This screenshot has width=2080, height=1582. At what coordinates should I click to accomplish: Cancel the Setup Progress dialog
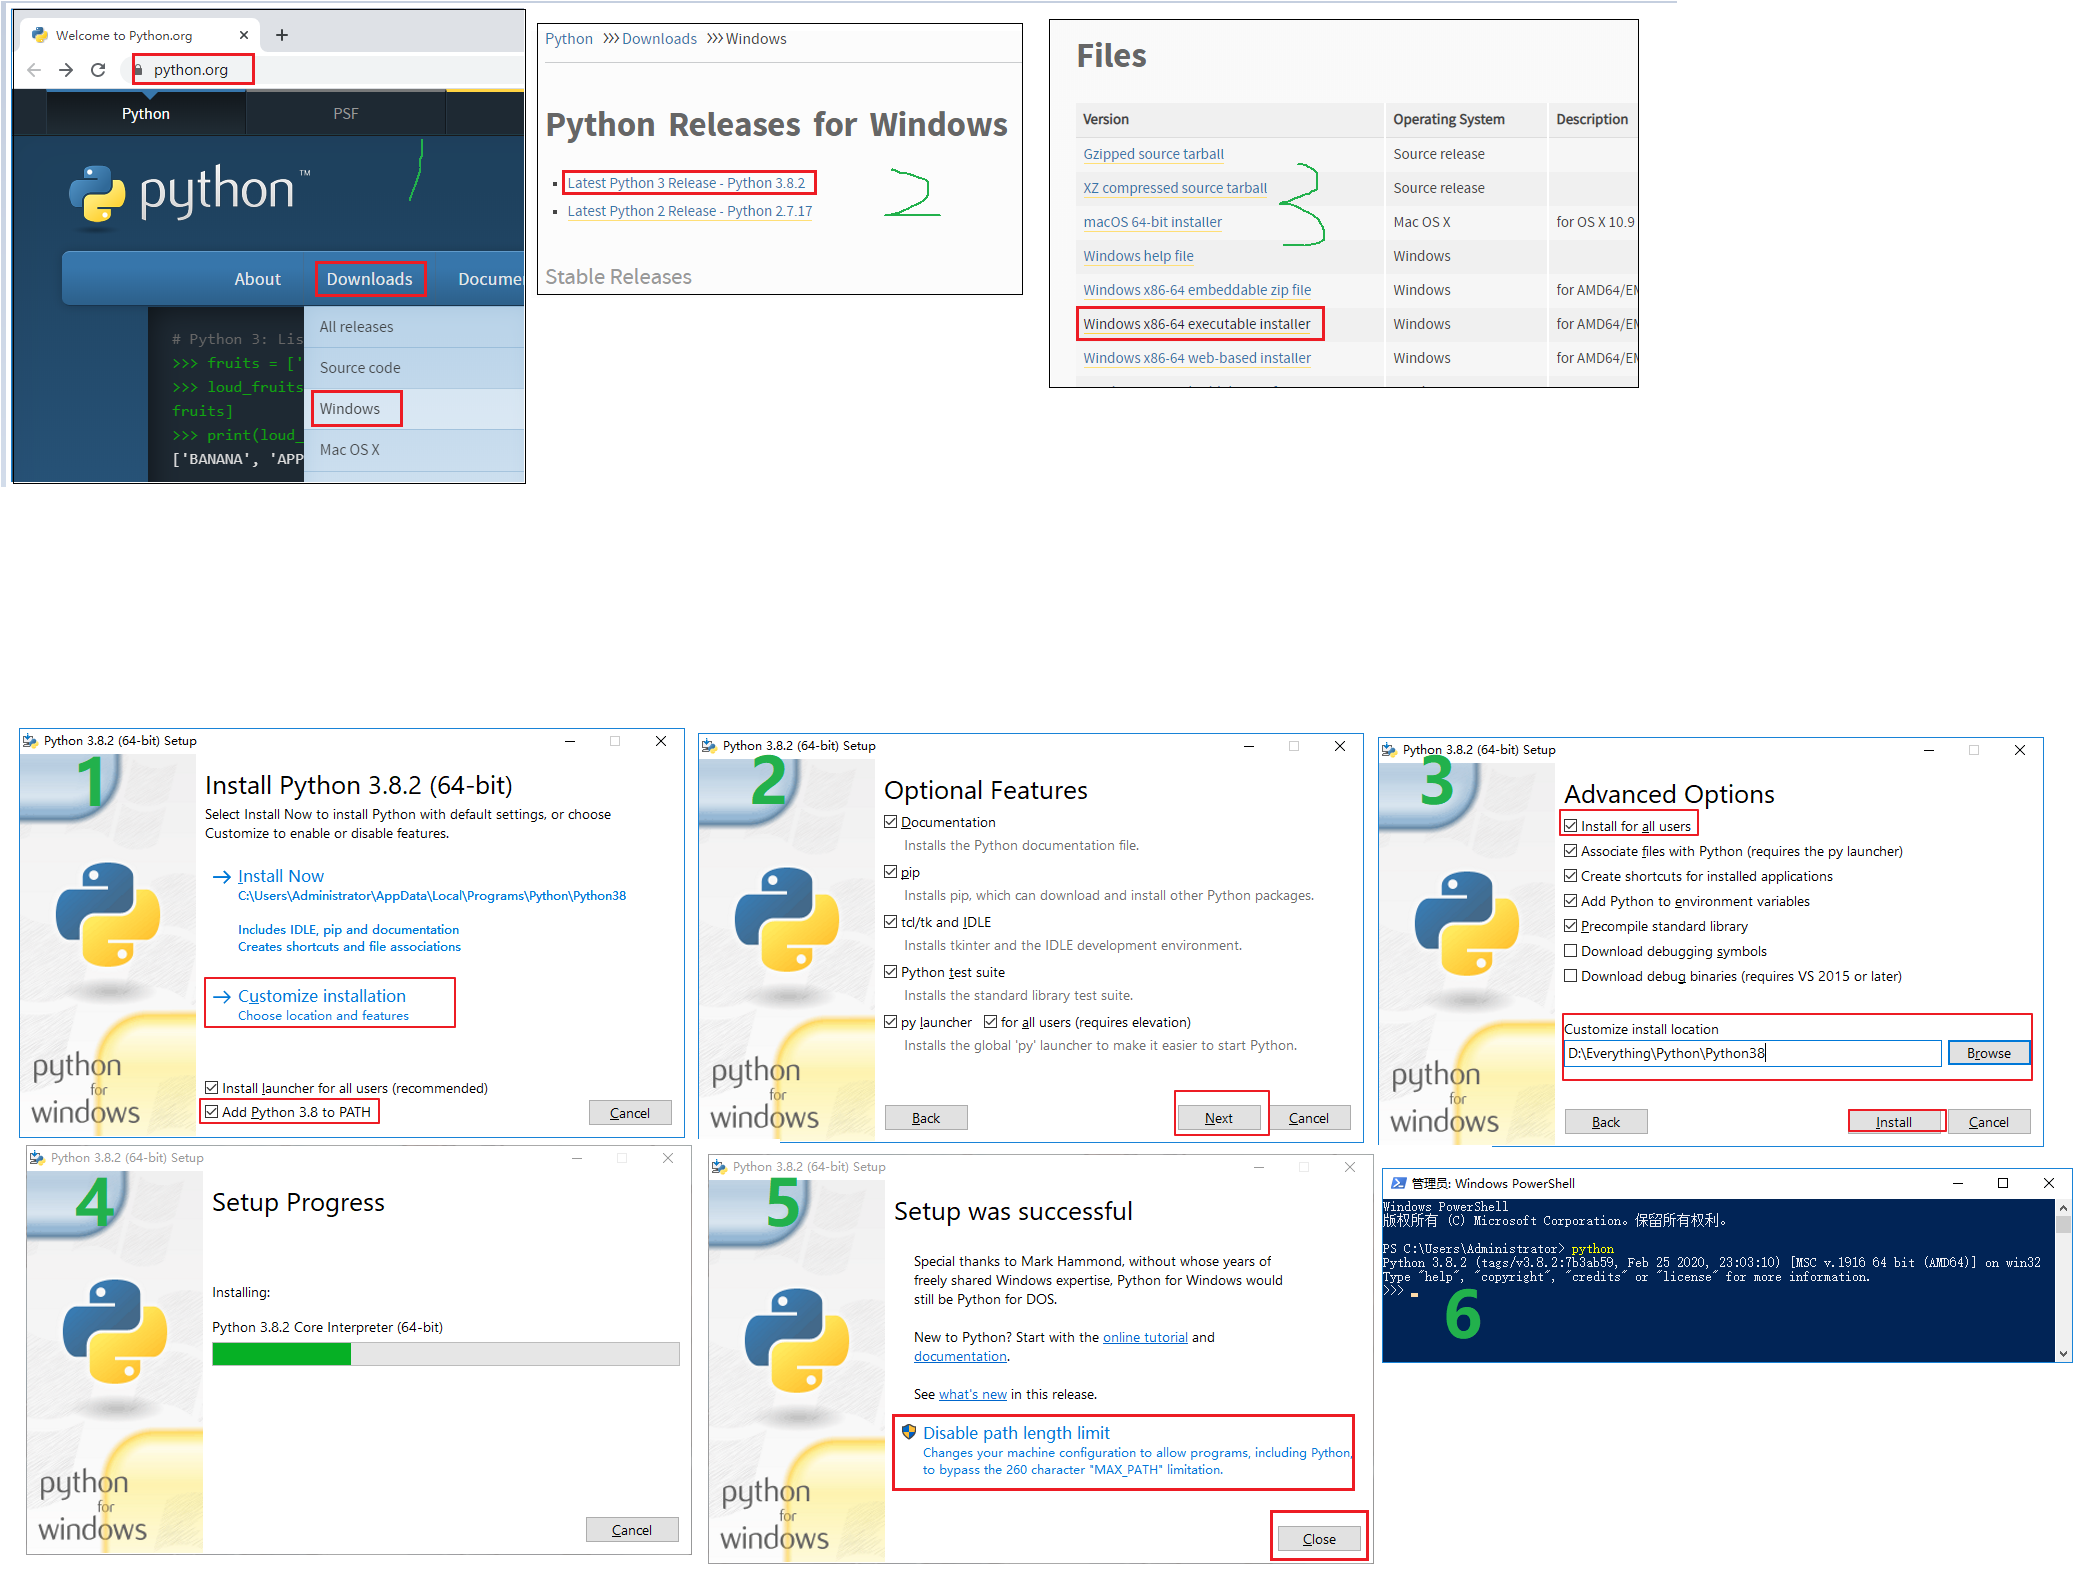click(x=632, y=1530)
